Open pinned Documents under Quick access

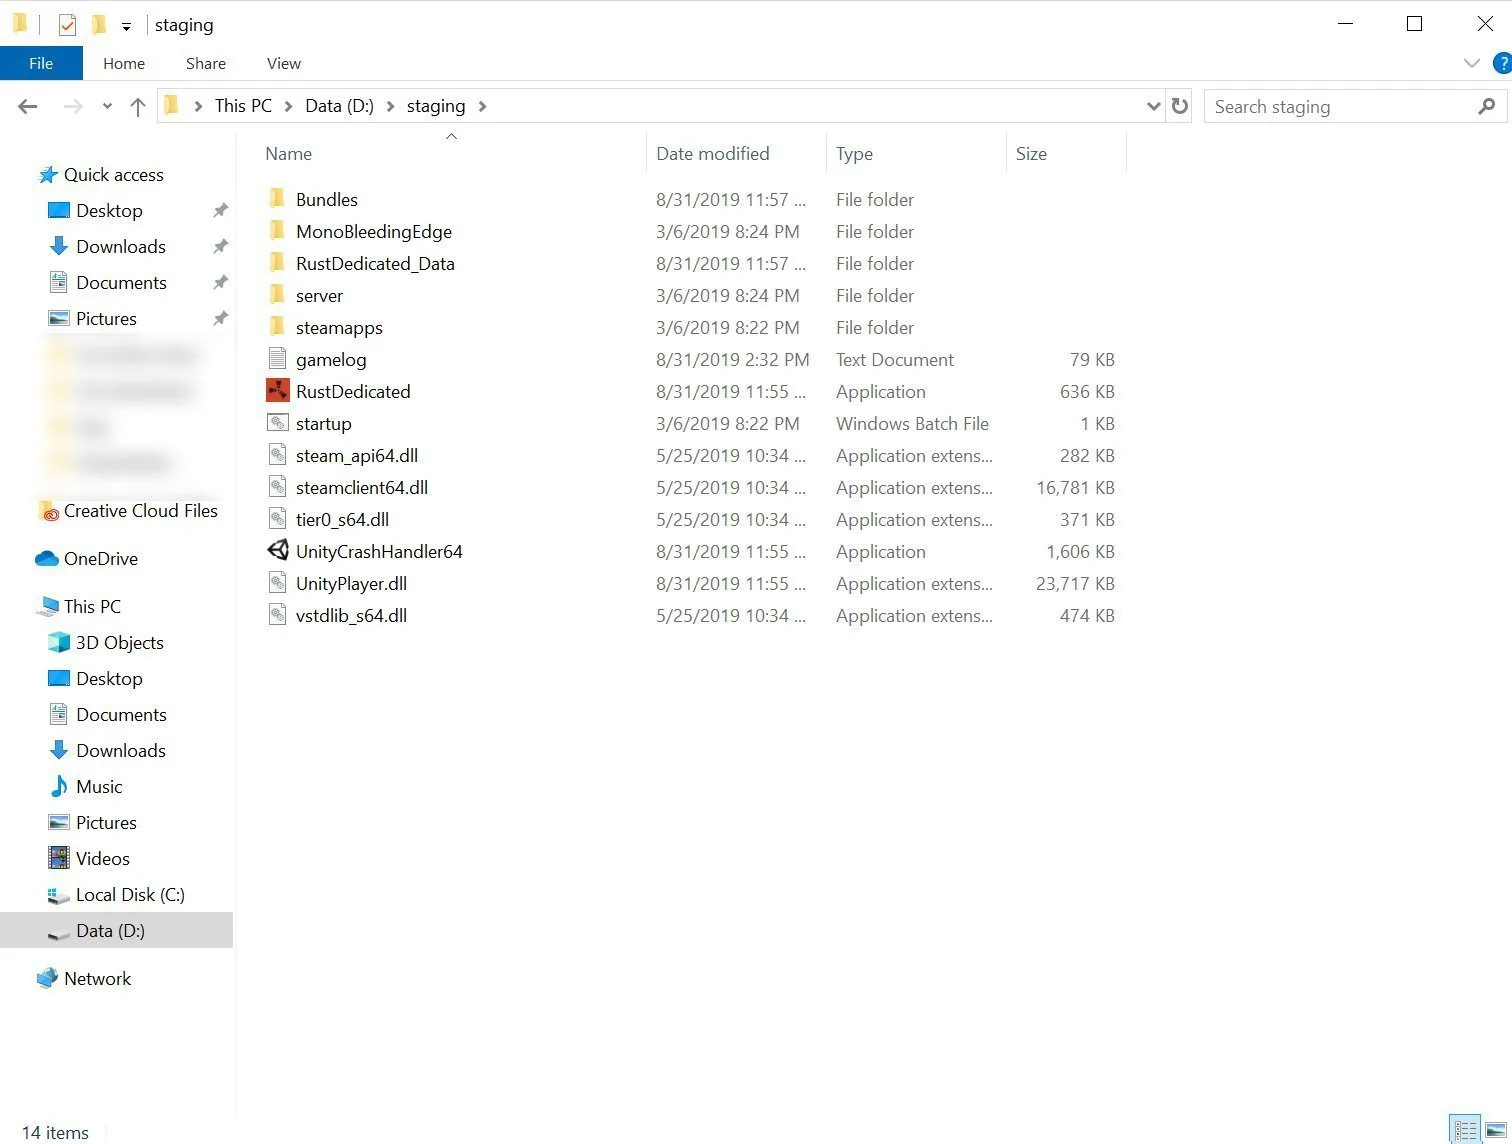point(121,283)
